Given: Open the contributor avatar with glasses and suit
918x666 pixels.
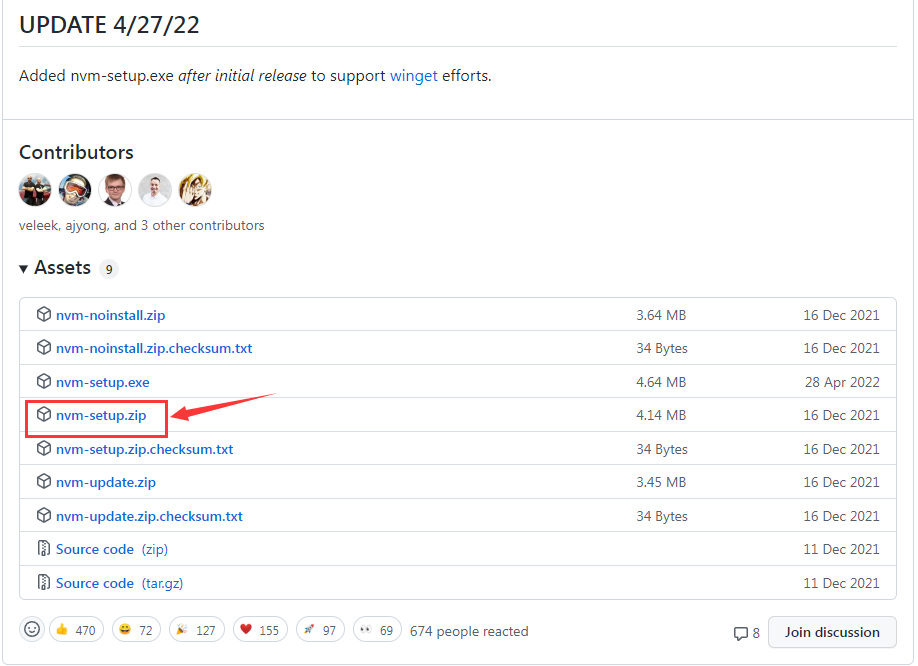Looking at the screenshot, I should tap(115, 190).
